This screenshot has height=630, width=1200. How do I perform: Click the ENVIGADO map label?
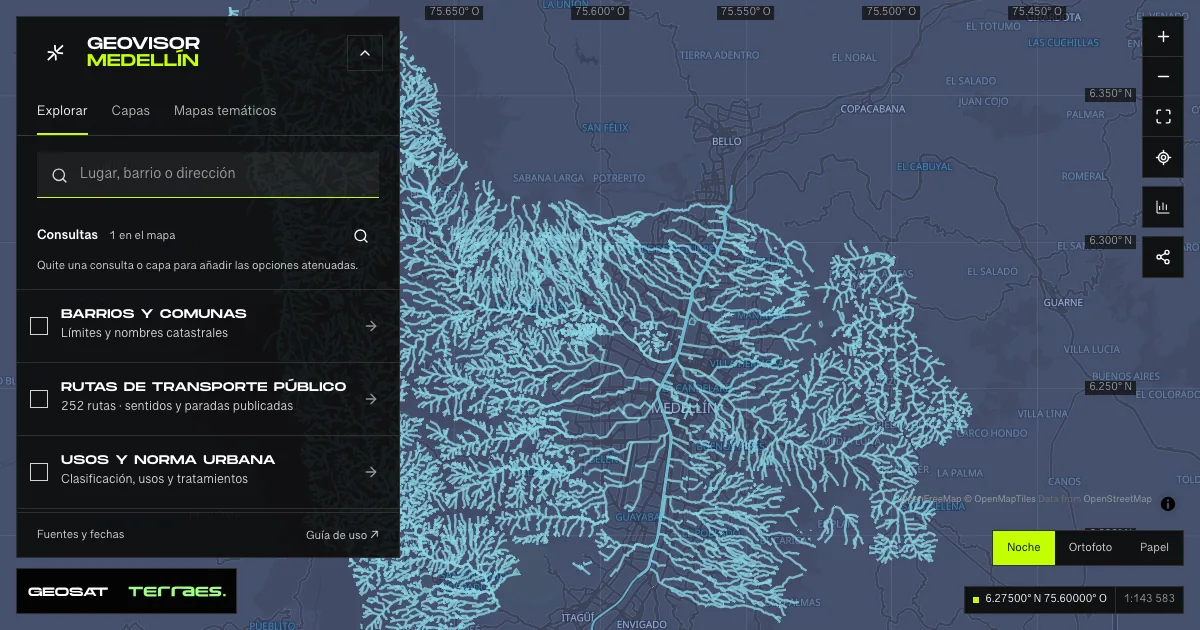click(641, 624)
